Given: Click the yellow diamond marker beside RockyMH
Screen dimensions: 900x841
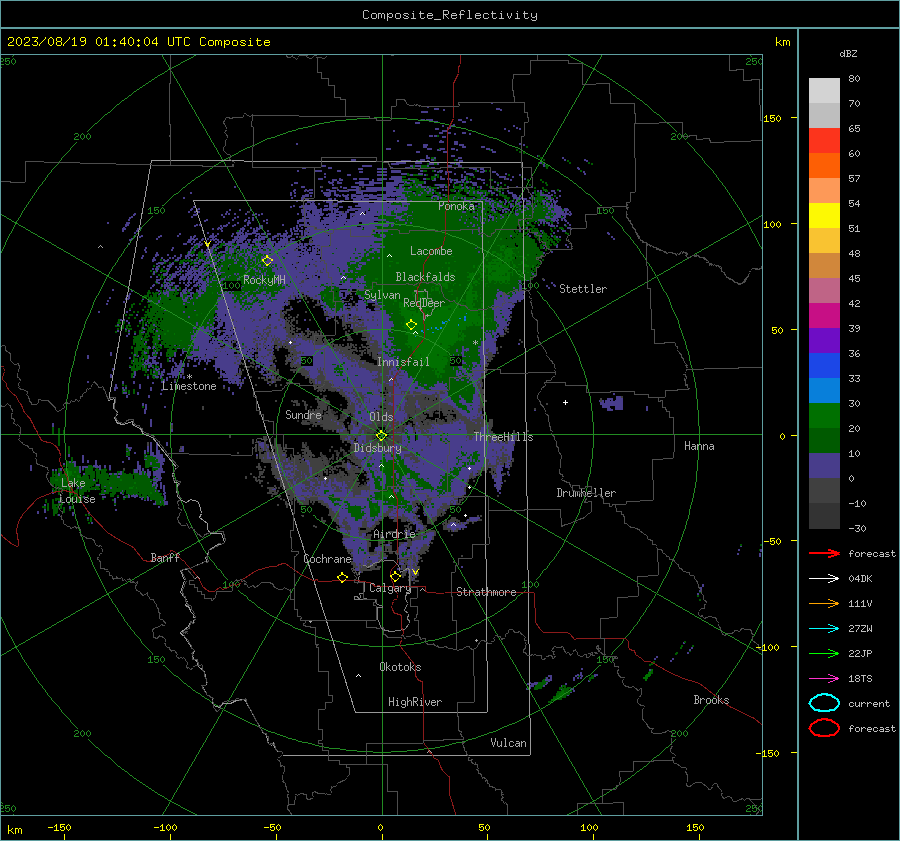Looking at the screenshot, I should 267,261.
